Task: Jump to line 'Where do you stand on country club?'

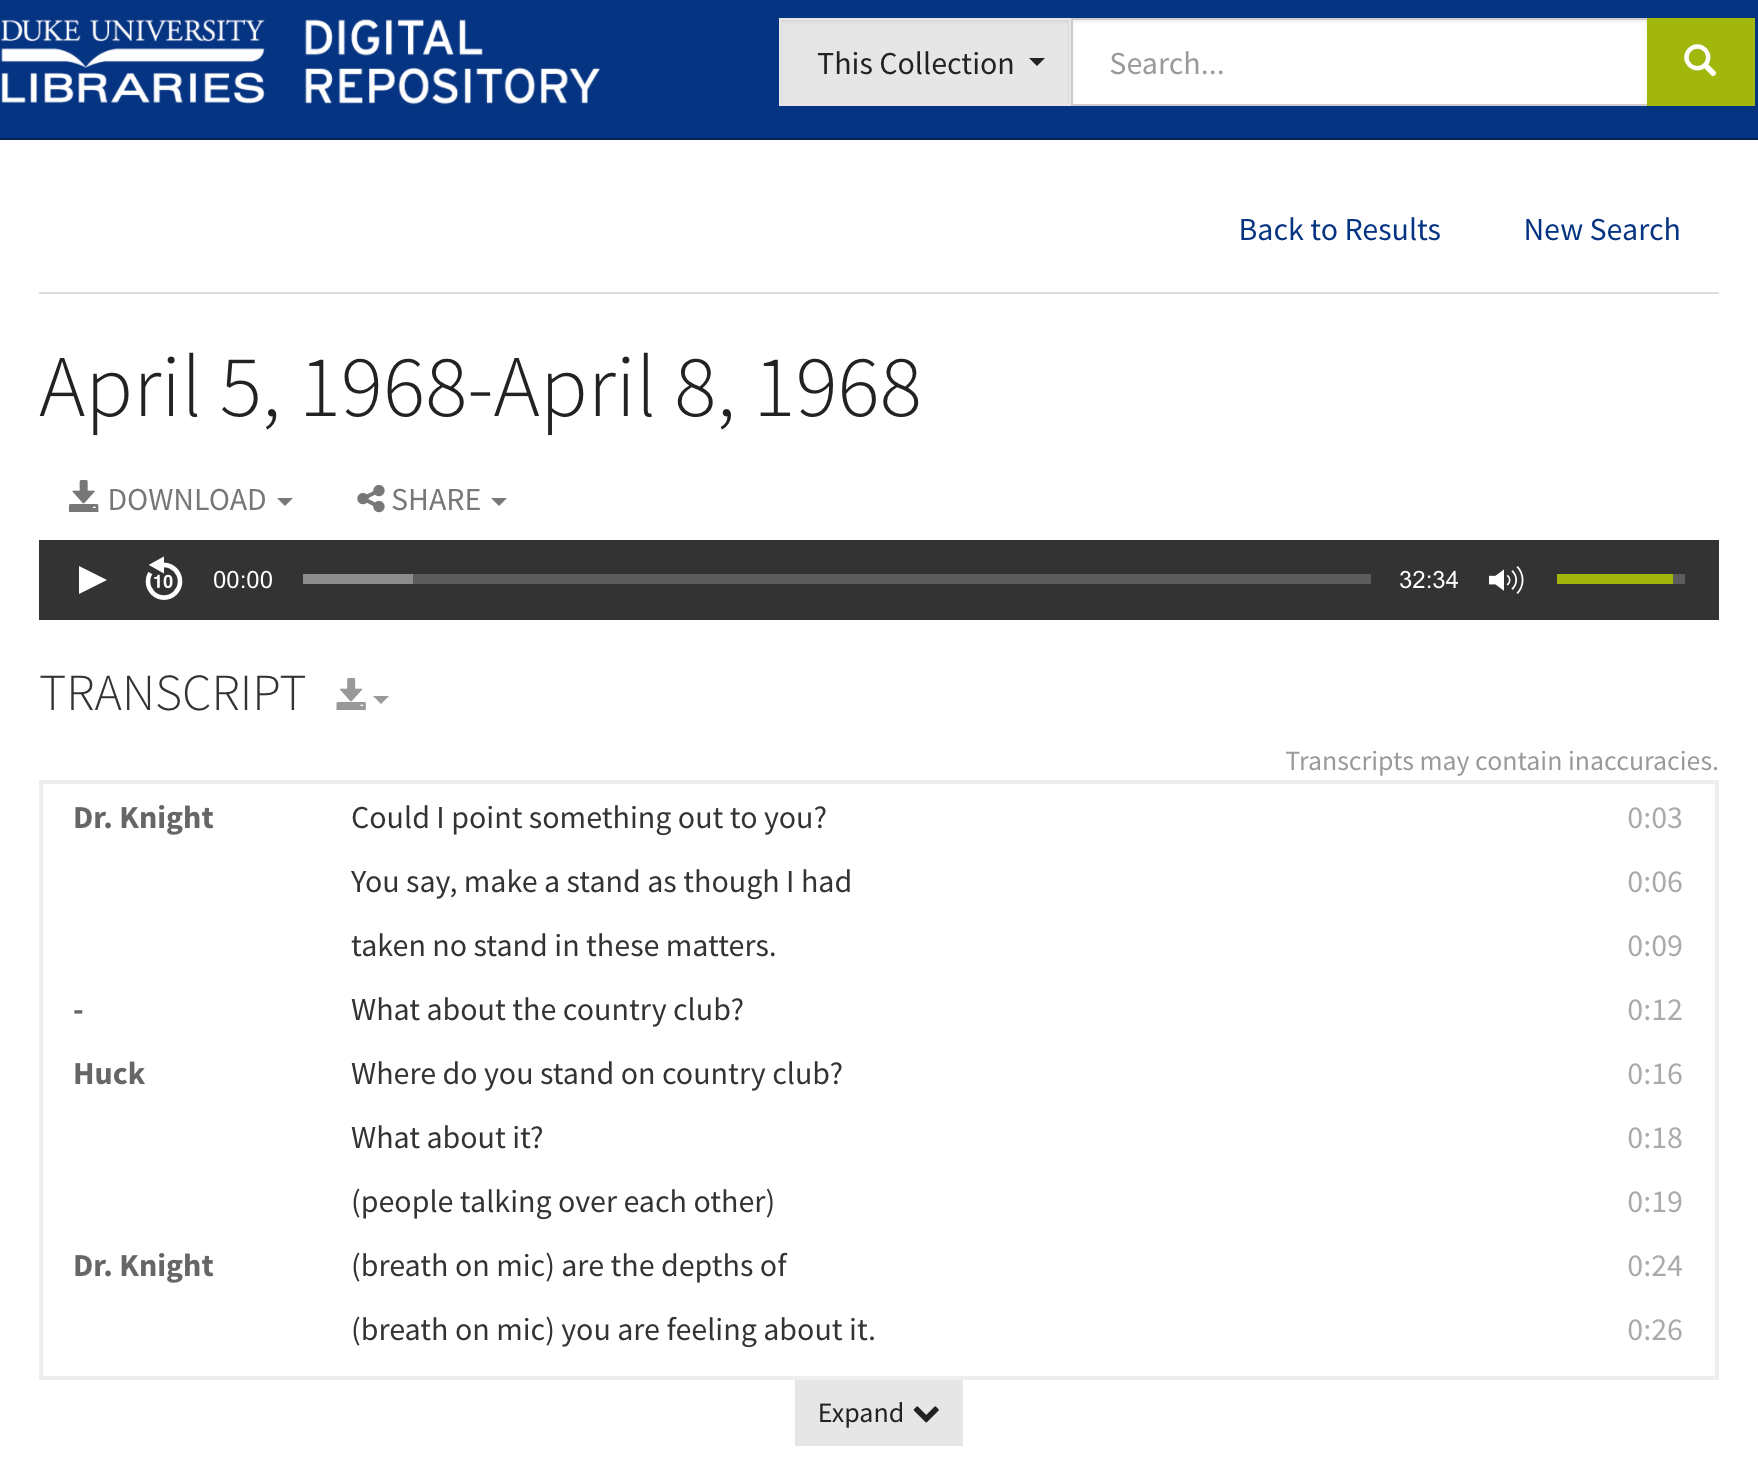Action: (597, 1074)
